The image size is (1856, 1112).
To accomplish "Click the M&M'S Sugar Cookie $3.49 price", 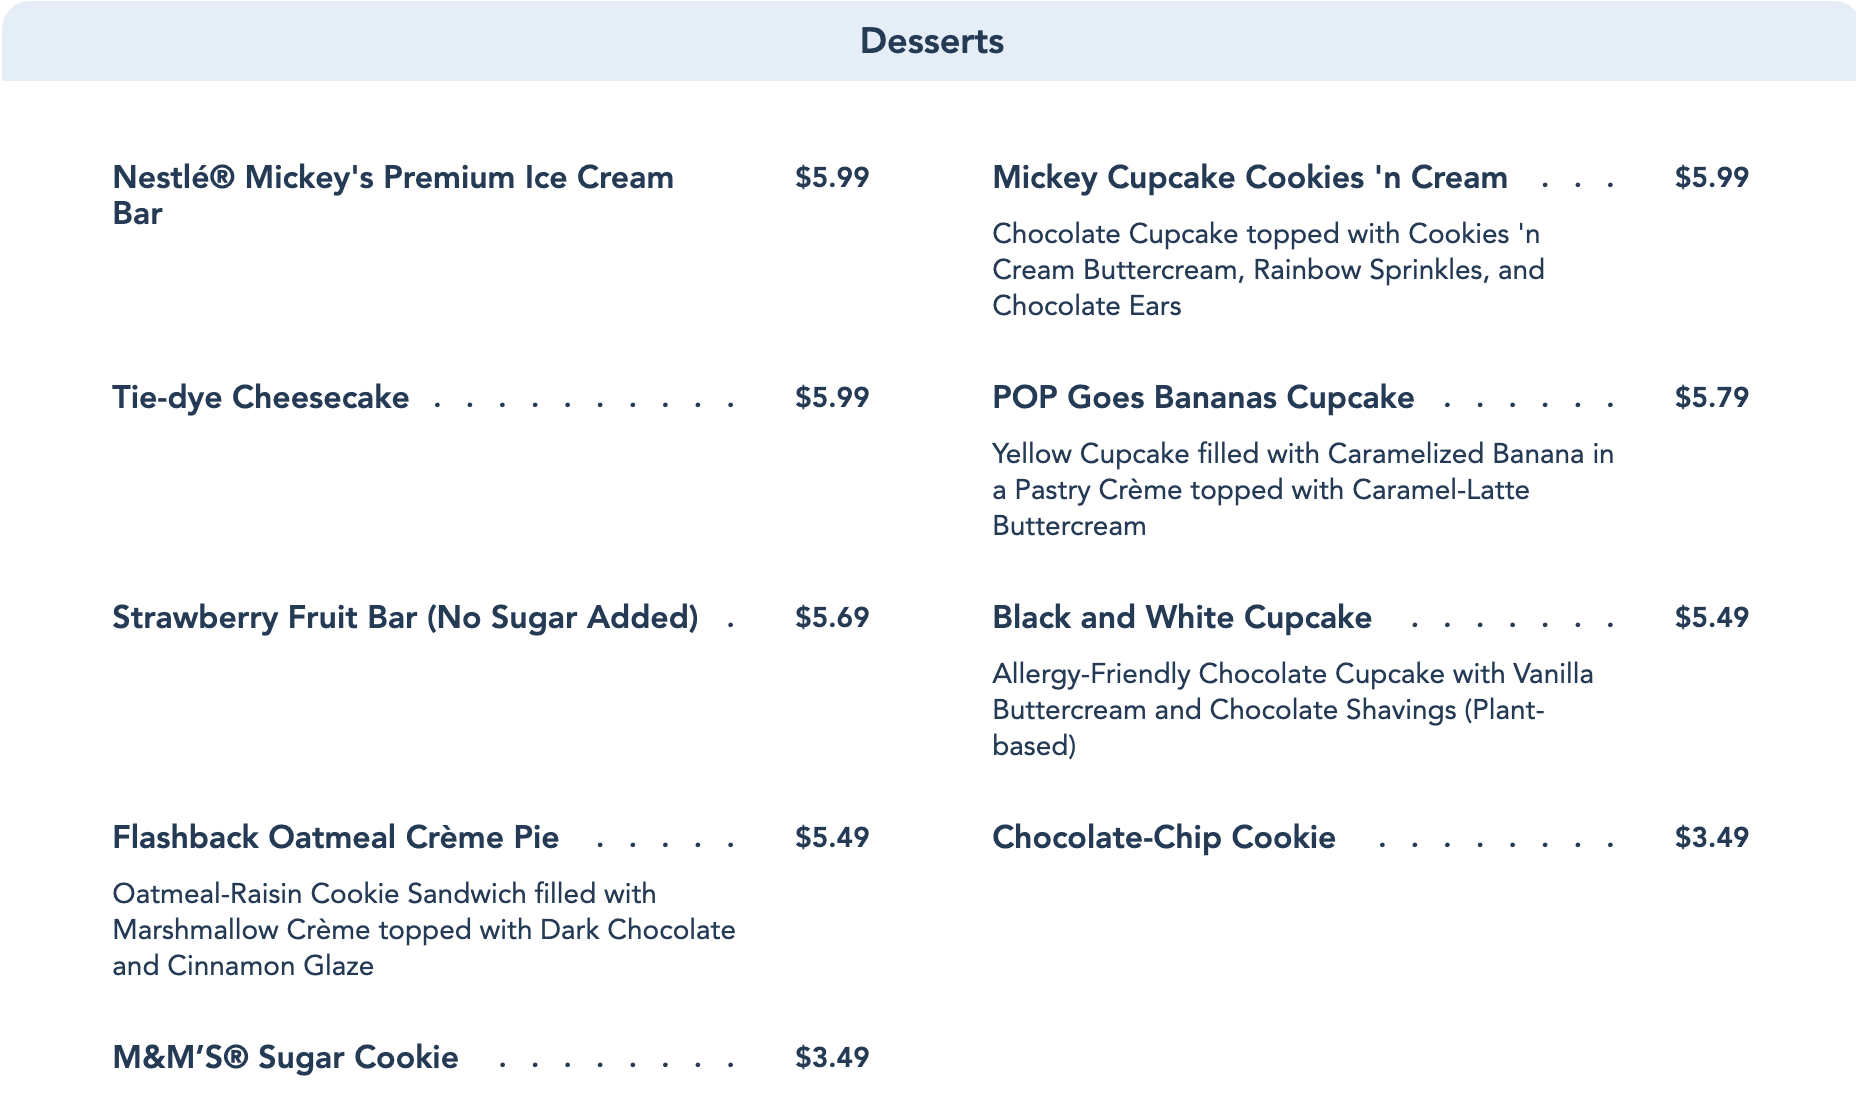I will 831,1057.
